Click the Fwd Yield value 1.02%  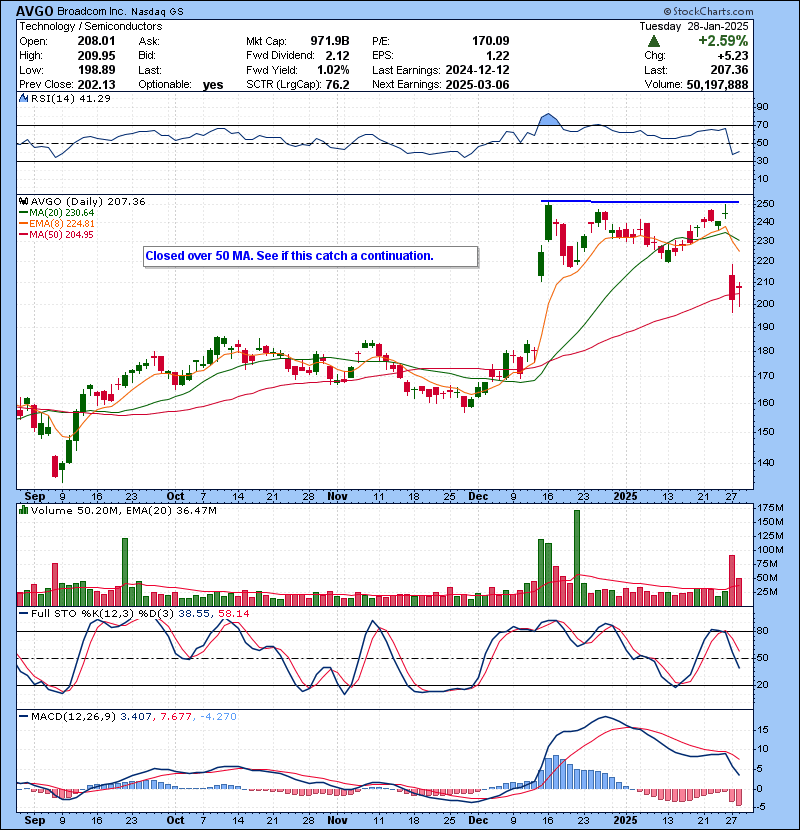point(333,70)
